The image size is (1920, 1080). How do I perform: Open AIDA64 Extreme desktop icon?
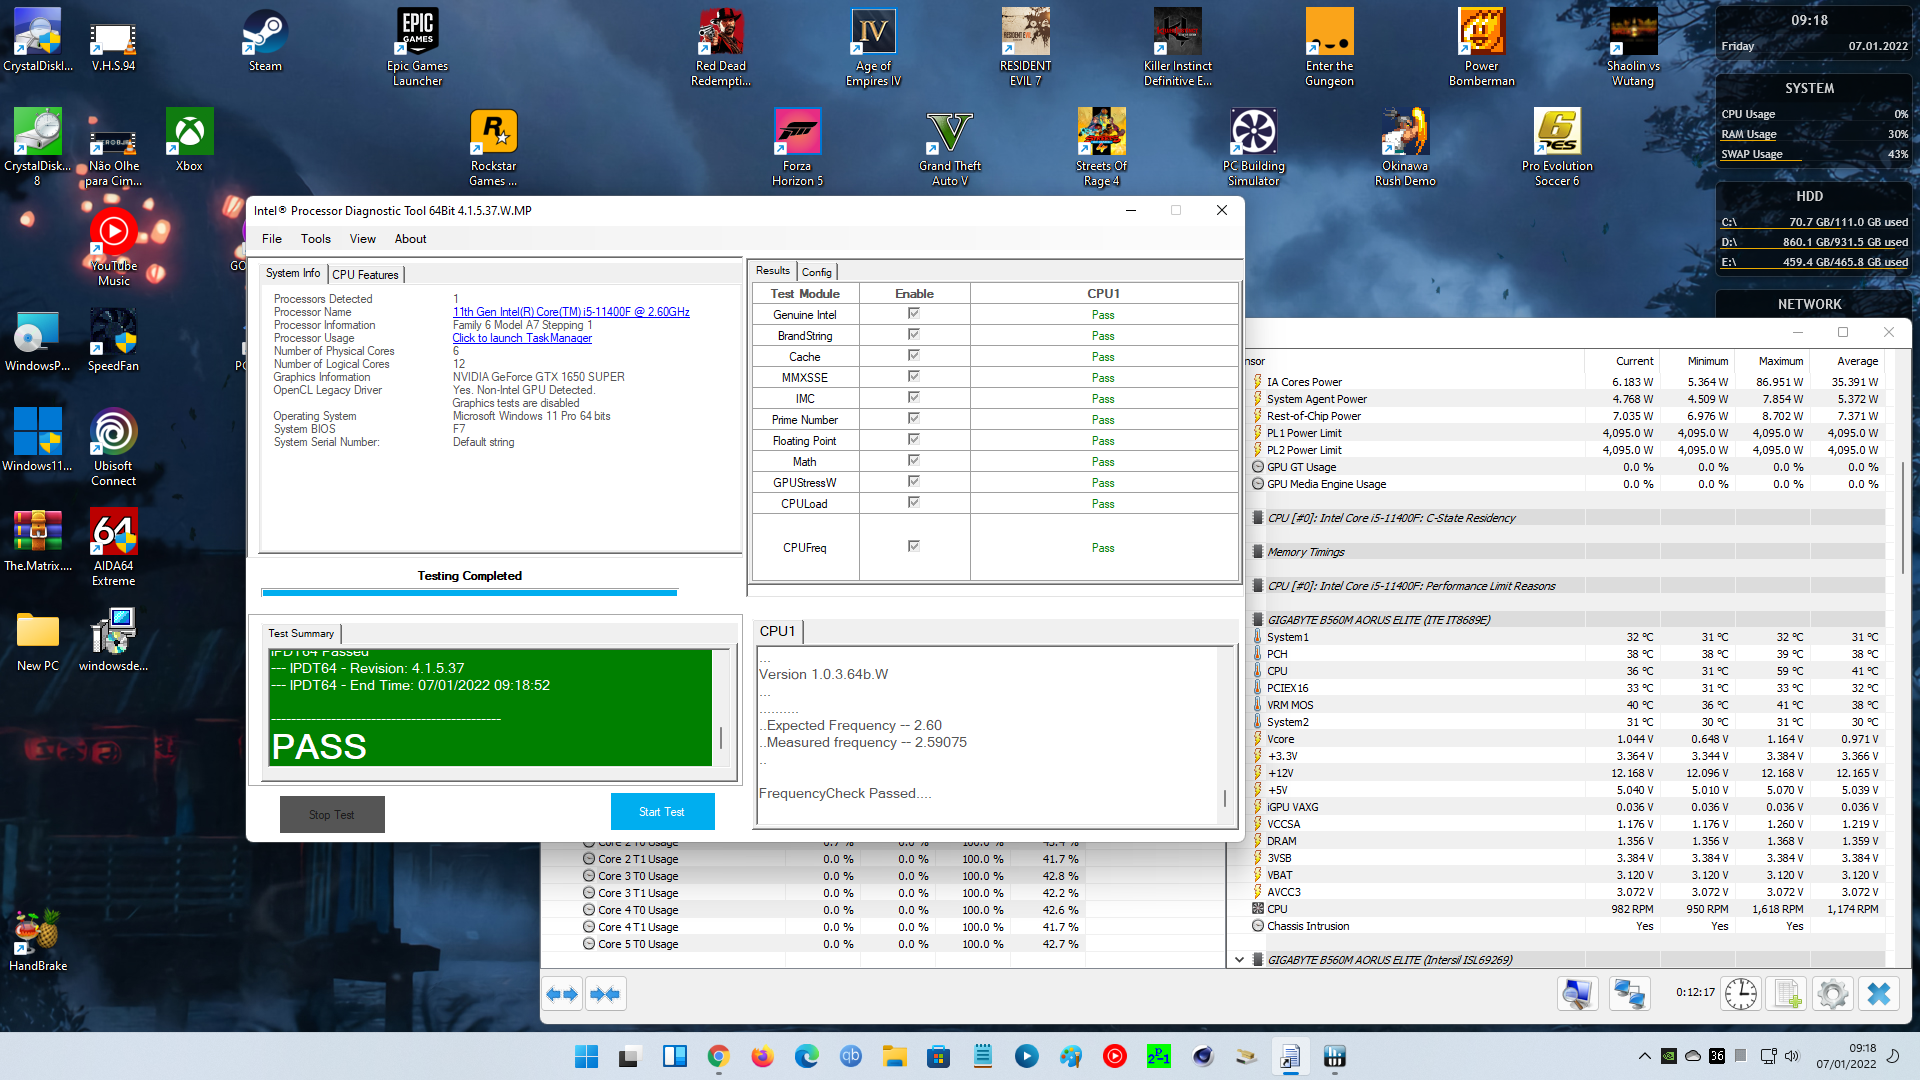113,547
